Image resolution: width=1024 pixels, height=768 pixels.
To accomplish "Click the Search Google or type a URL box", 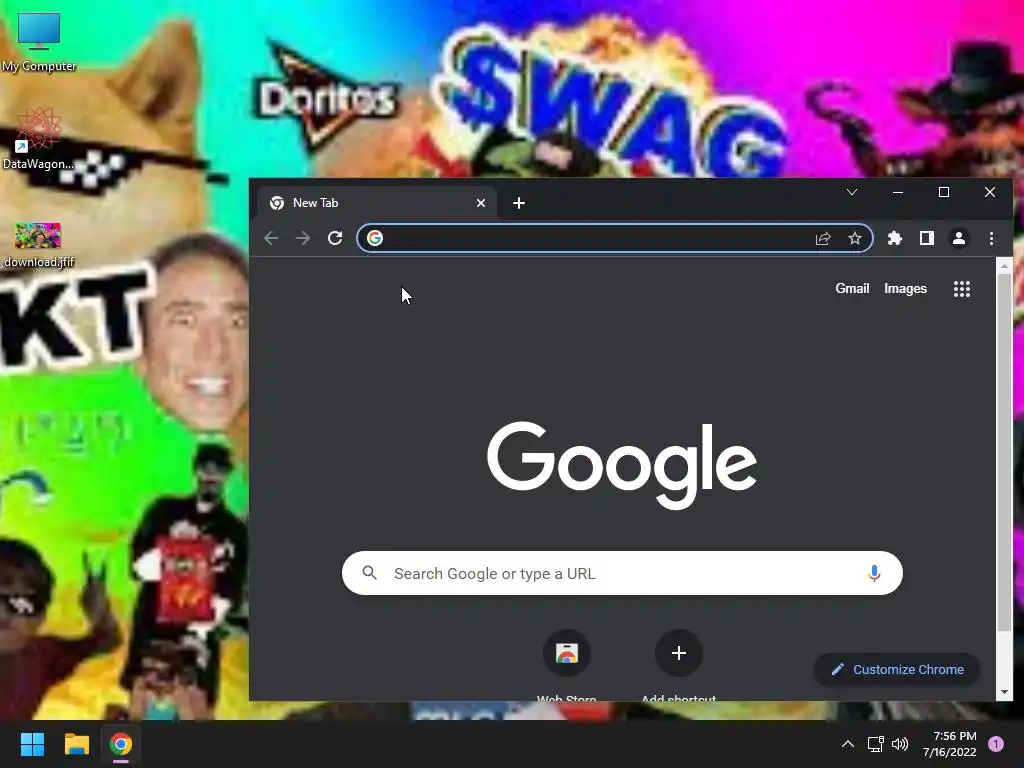I will (622, 573).
